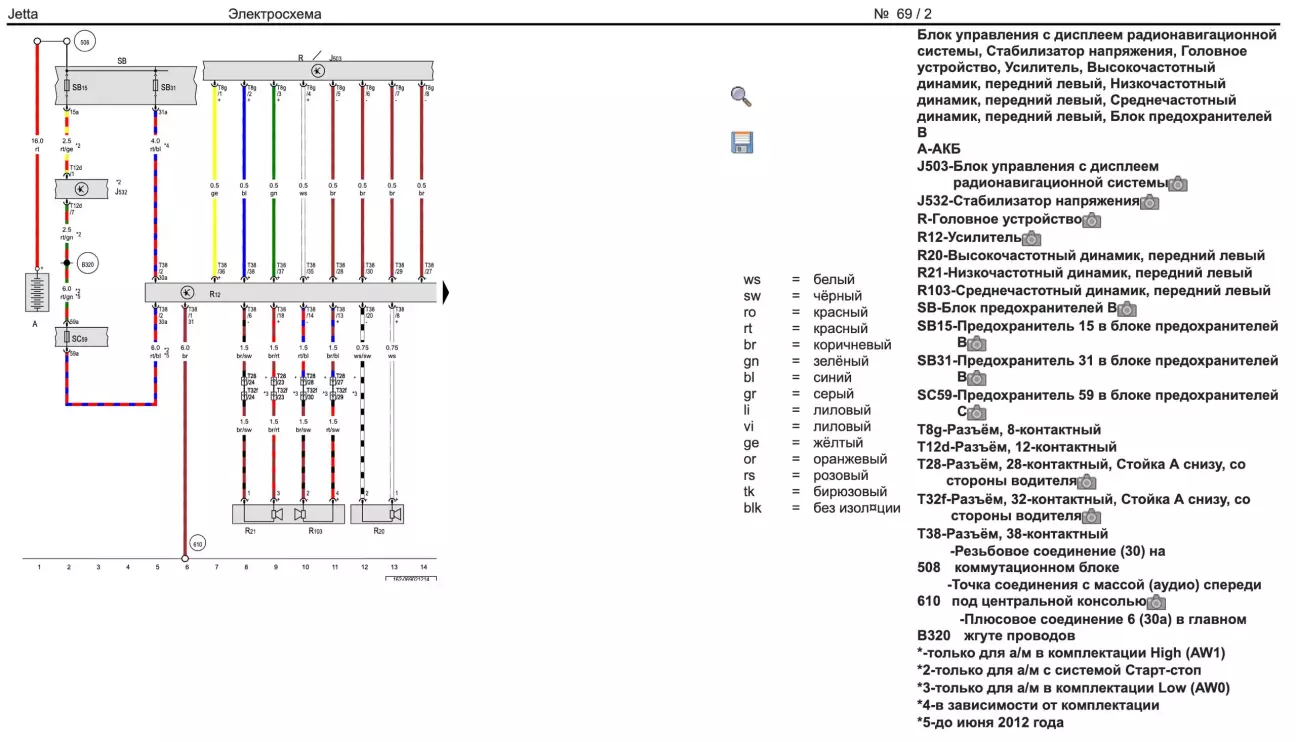This screenshot has width=1296, height=742.
Task: Click the B320 connection node in diagram
Action: [x=87, y=264]
